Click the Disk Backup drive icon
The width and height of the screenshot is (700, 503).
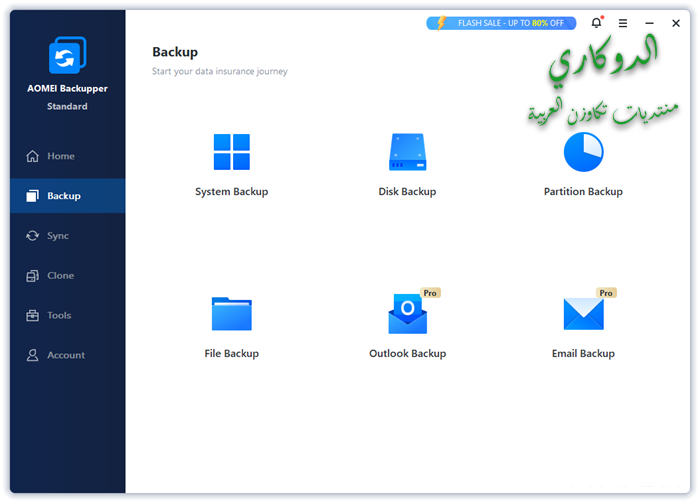pyautogui.click(x=408, y=152)
